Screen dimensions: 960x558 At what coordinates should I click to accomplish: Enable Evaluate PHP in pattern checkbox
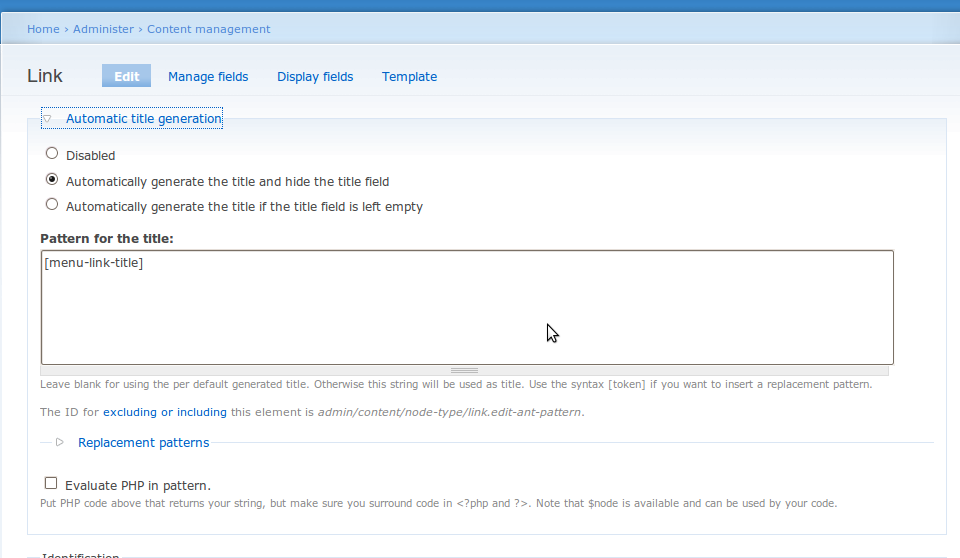point(51,483)
